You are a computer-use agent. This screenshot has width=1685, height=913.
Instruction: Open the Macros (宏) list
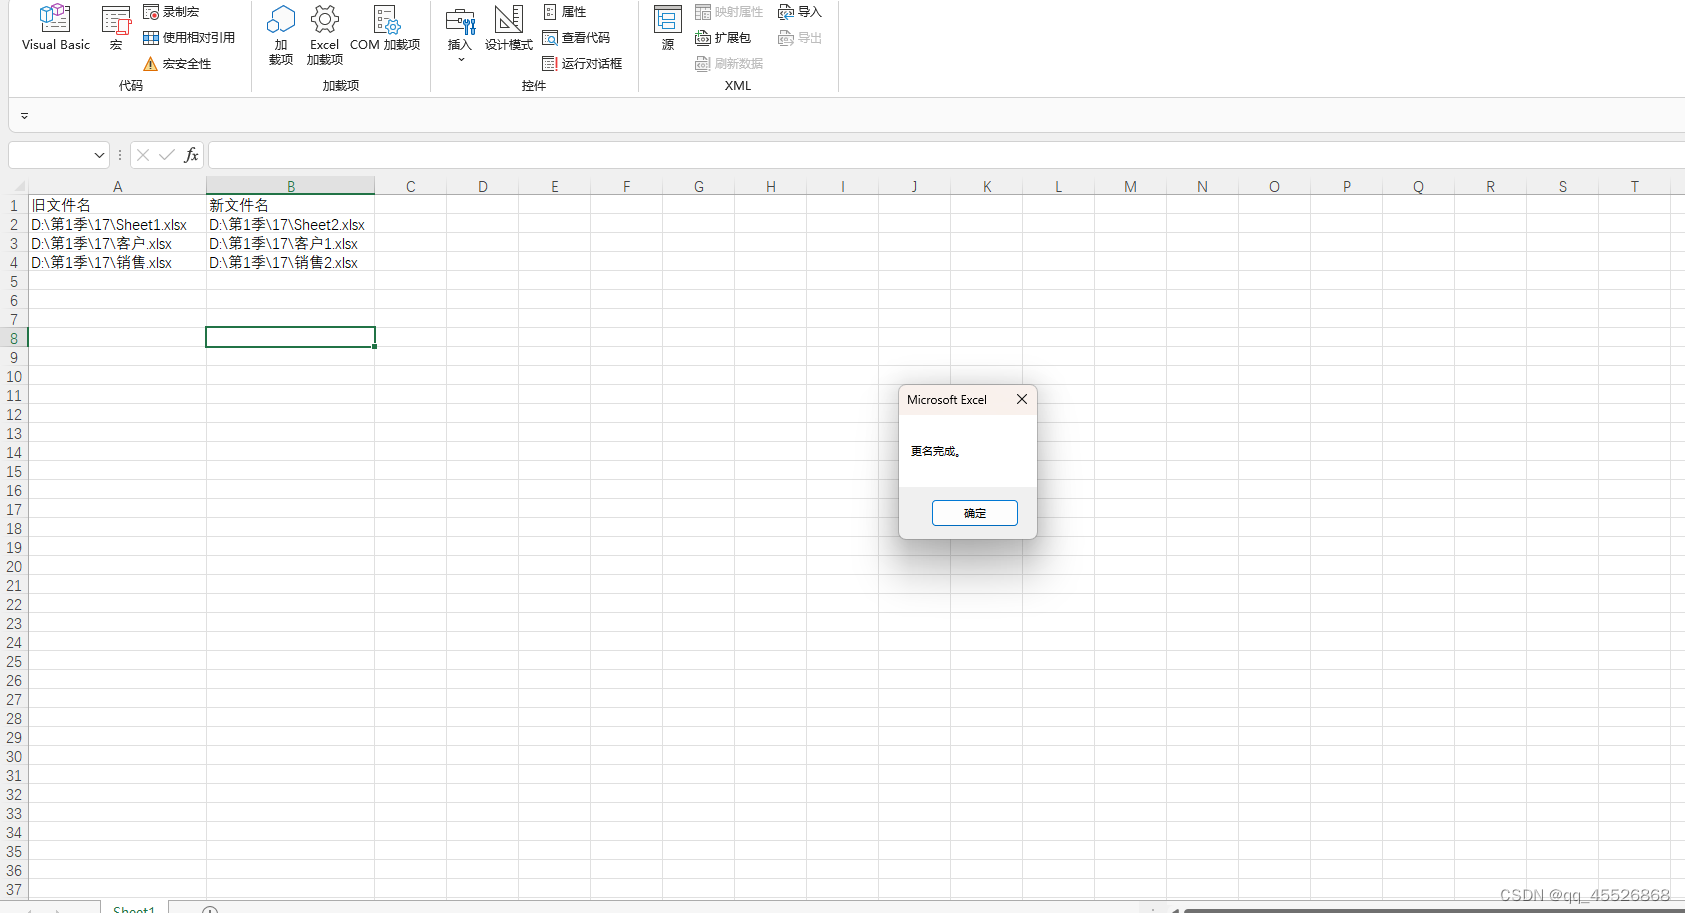116,28
